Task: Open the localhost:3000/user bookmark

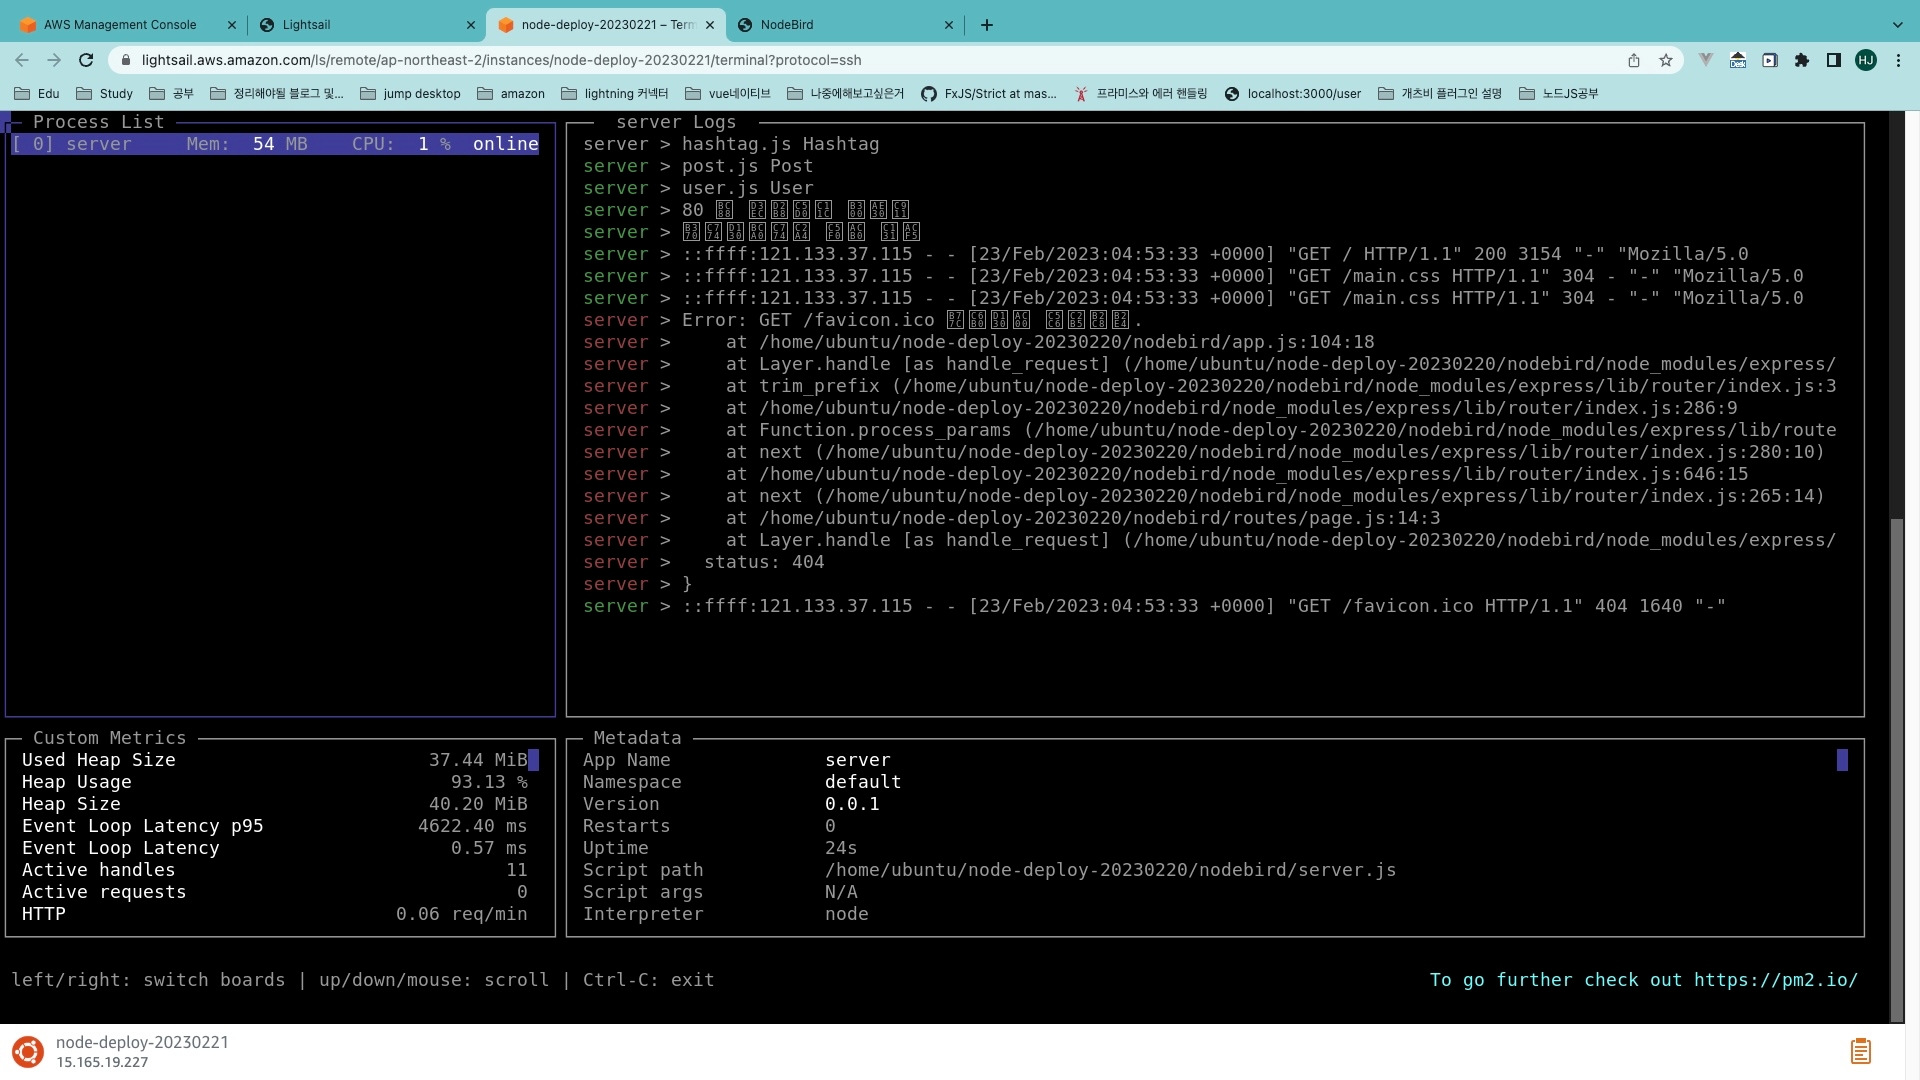Action: (1293, 93)
